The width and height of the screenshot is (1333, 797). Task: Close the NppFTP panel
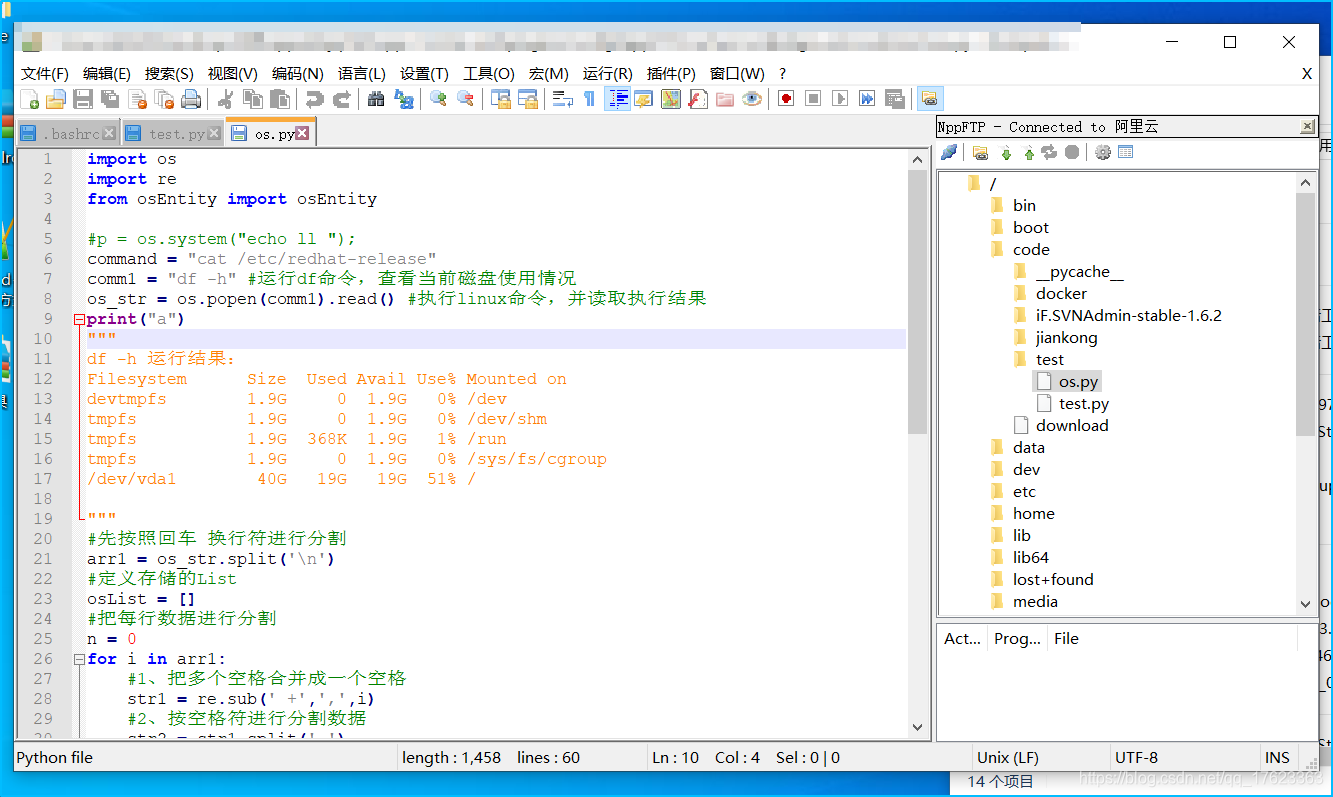(1307, 127)
